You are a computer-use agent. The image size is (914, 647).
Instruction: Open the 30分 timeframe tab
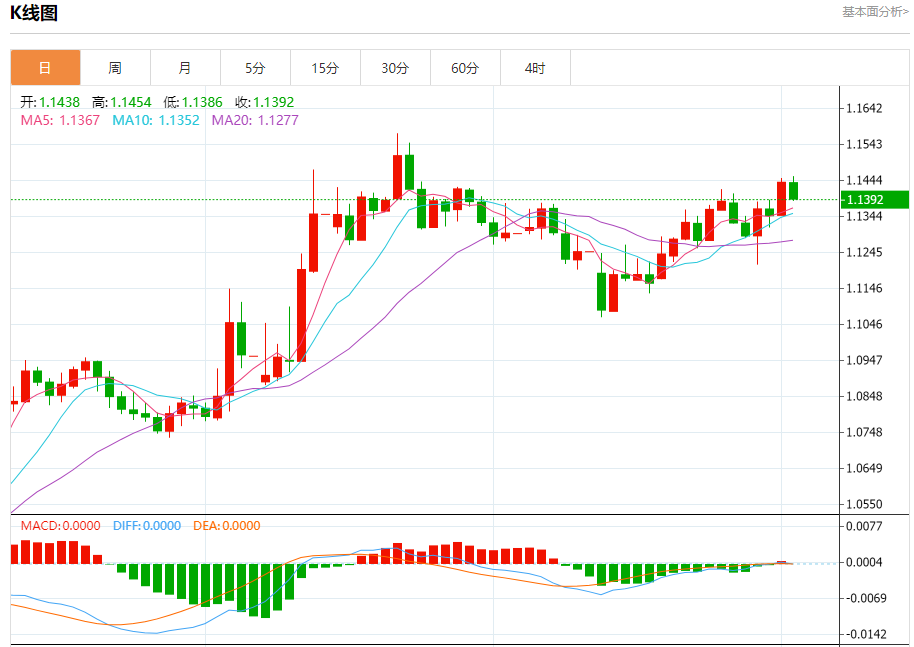tap(395, 68)
